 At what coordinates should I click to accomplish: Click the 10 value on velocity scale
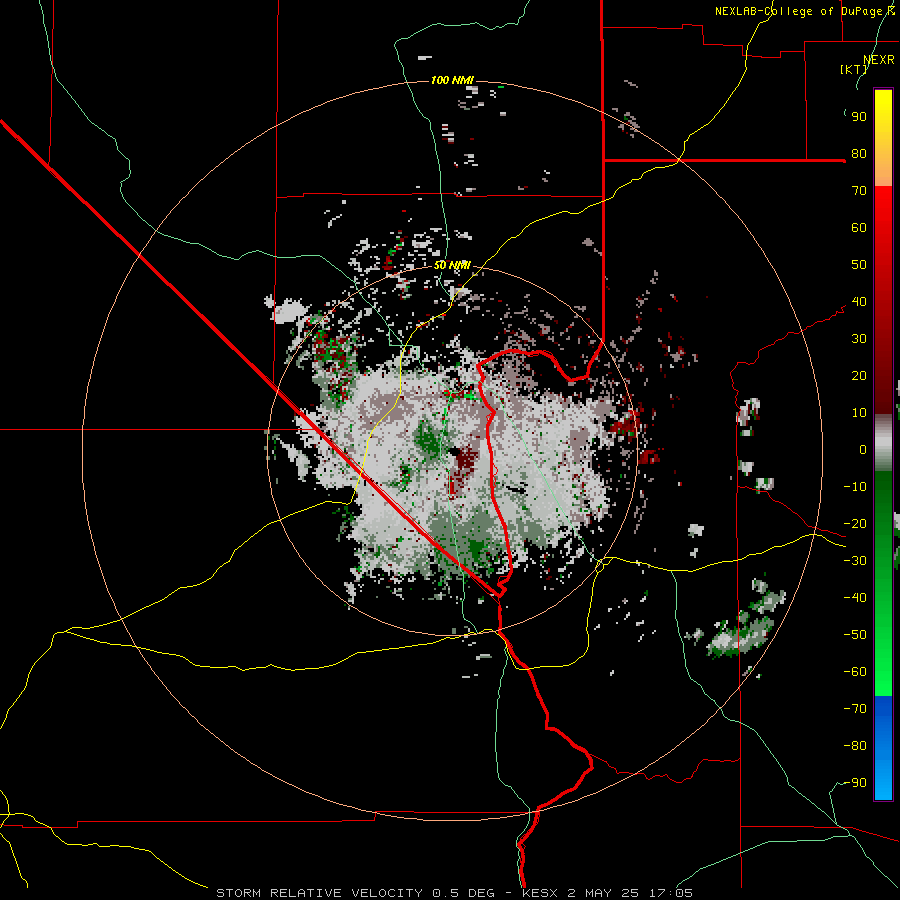[x=859, y=413]
